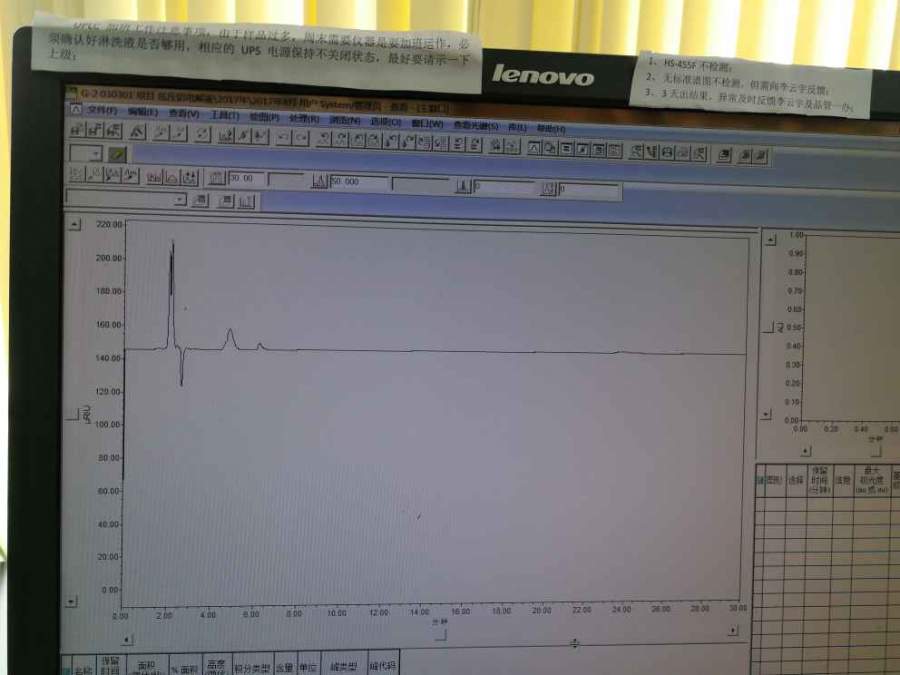Click the up scroll arrow at chromatogram top-left
The image size is (900, 675).
75,224
